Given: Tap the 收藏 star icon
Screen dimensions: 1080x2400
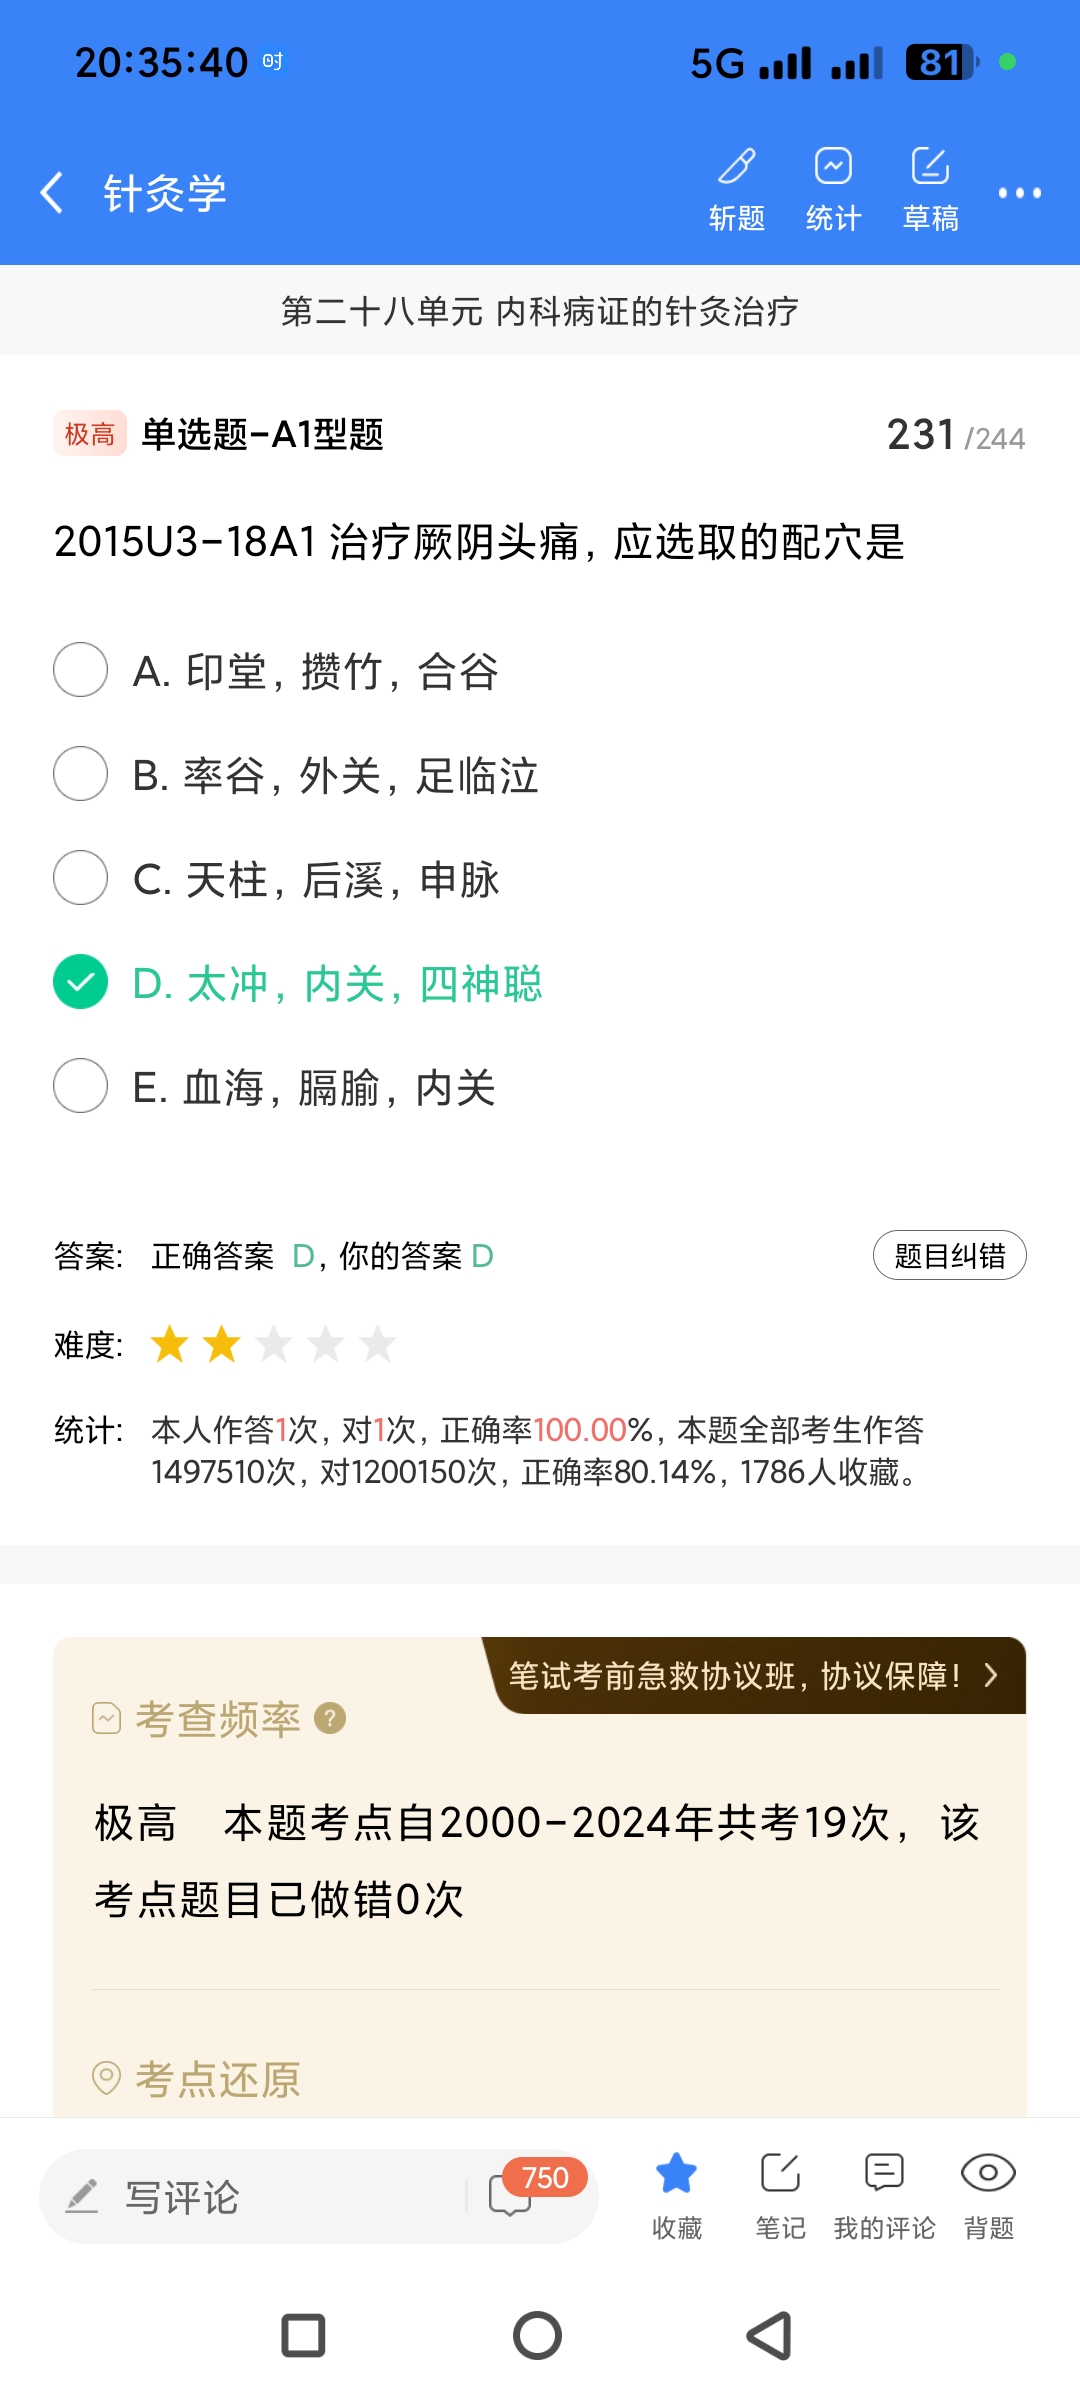Looking at the screenshot, I should 677,2192.
